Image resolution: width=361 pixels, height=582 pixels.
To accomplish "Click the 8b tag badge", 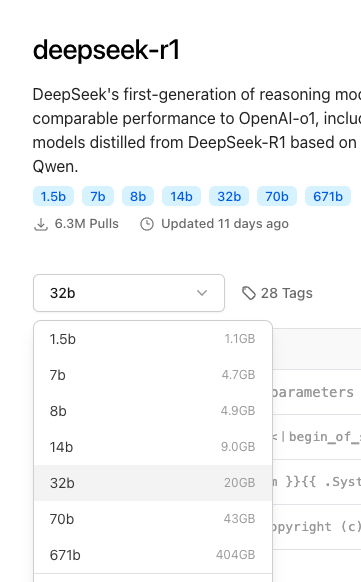I will click(138, 196).
